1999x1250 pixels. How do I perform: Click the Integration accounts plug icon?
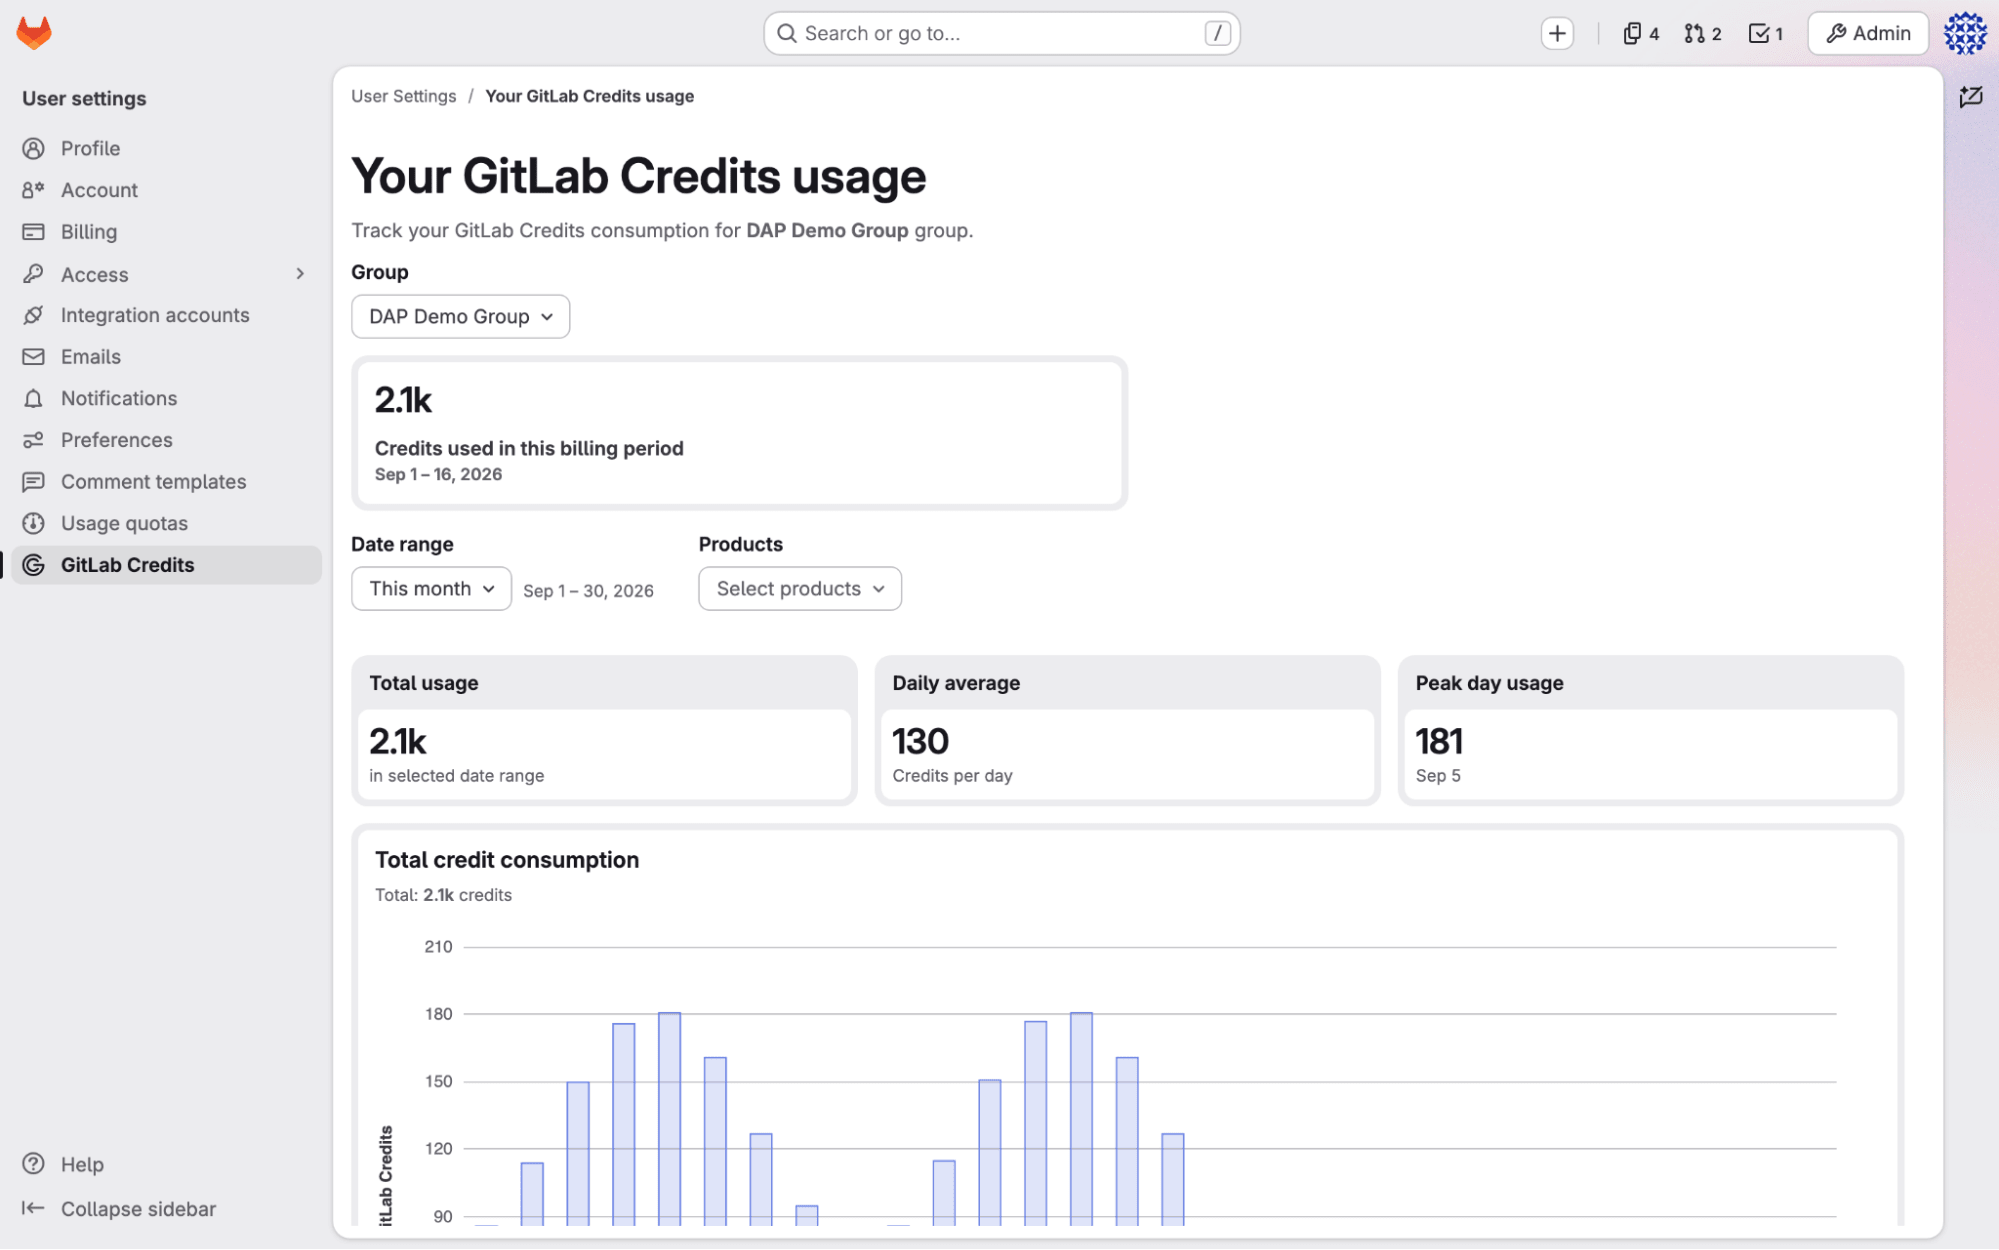(33, 315)
